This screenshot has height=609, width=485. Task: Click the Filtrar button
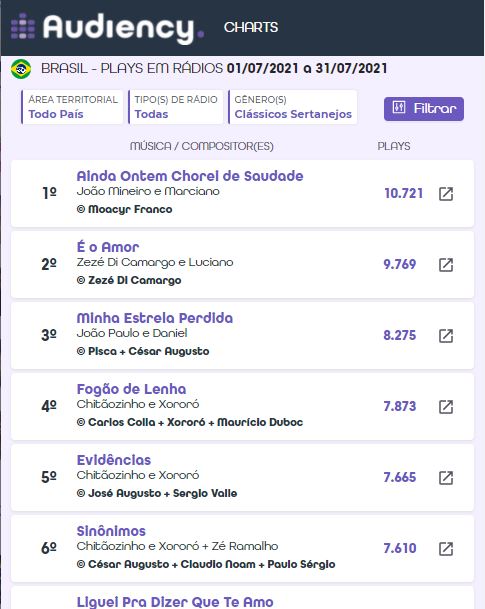coord(424,109)
